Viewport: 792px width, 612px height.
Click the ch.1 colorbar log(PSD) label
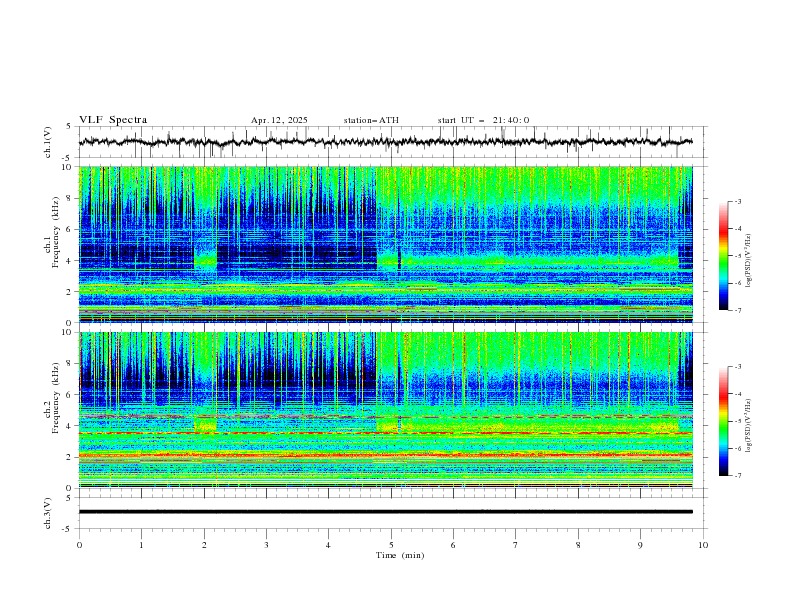click(x=748, y=261)
